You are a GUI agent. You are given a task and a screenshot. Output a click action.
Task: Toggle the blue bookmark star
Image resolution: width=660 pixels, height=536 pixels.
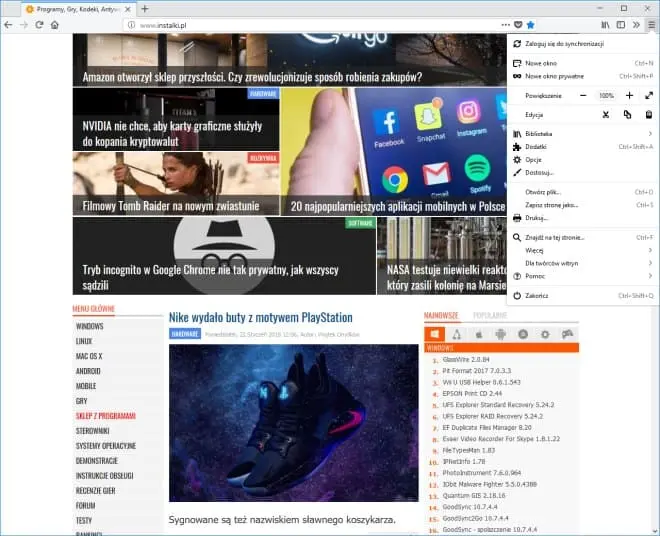click(x=530, y=25)
